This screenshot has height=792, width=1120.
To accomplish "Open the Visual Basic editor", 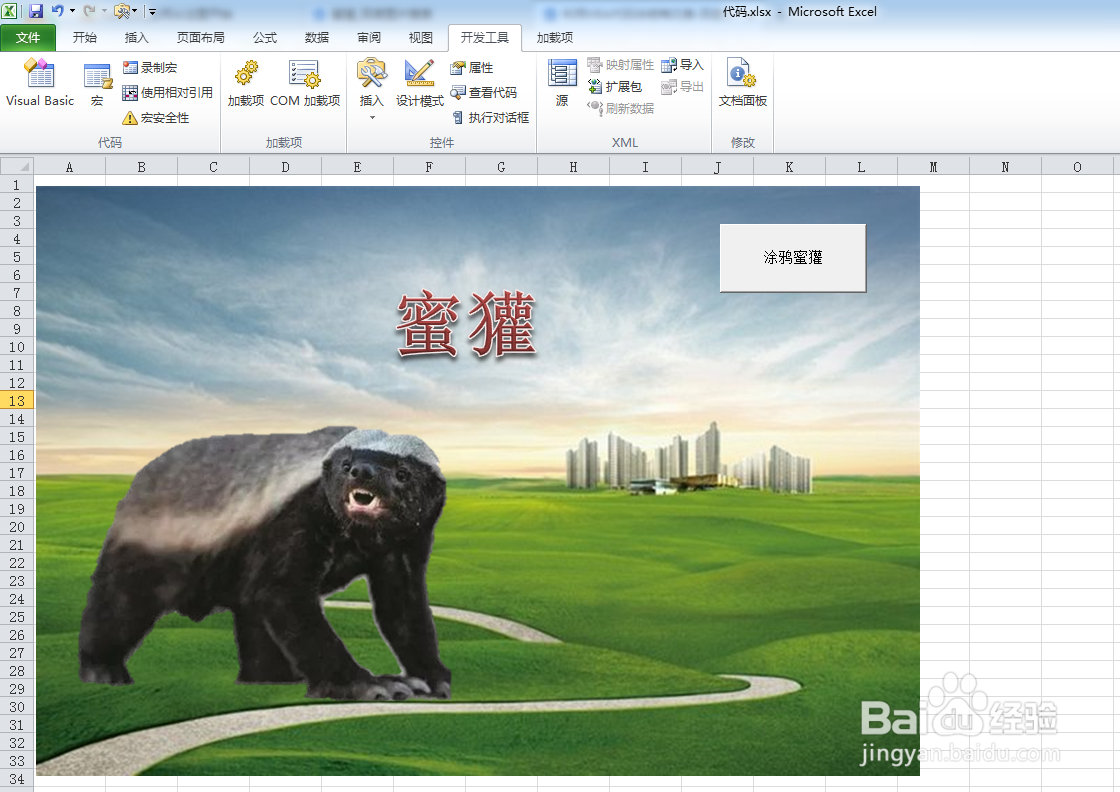I will click(40, 85).
